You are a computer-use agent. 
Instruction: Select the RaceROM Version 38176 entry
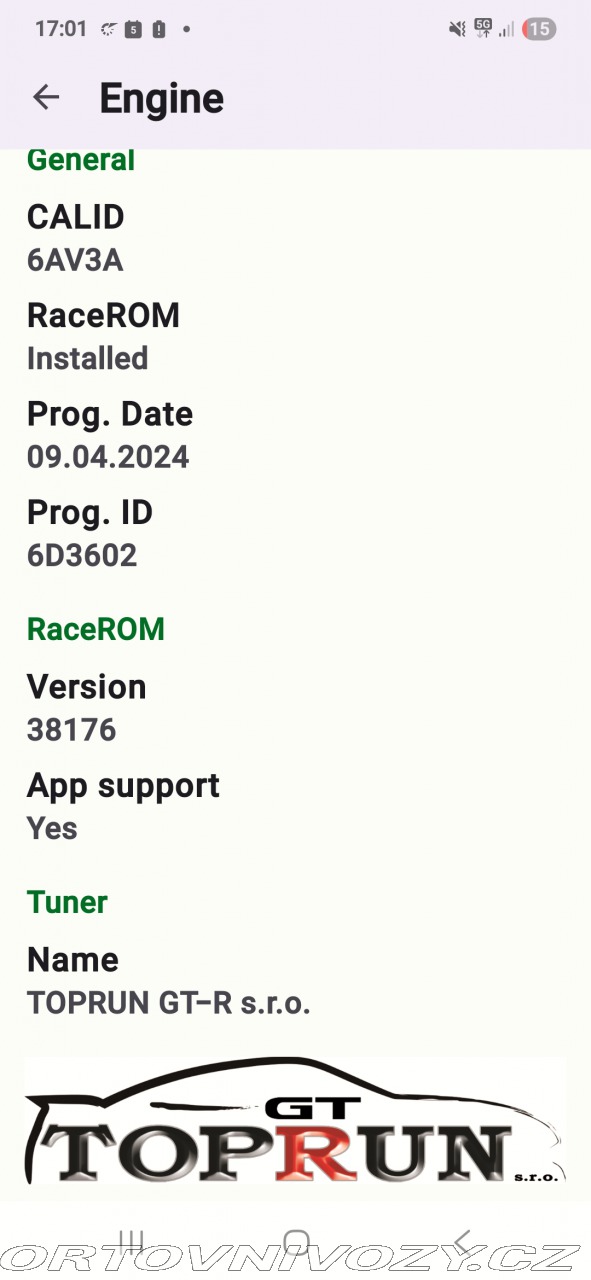(295, 708)
